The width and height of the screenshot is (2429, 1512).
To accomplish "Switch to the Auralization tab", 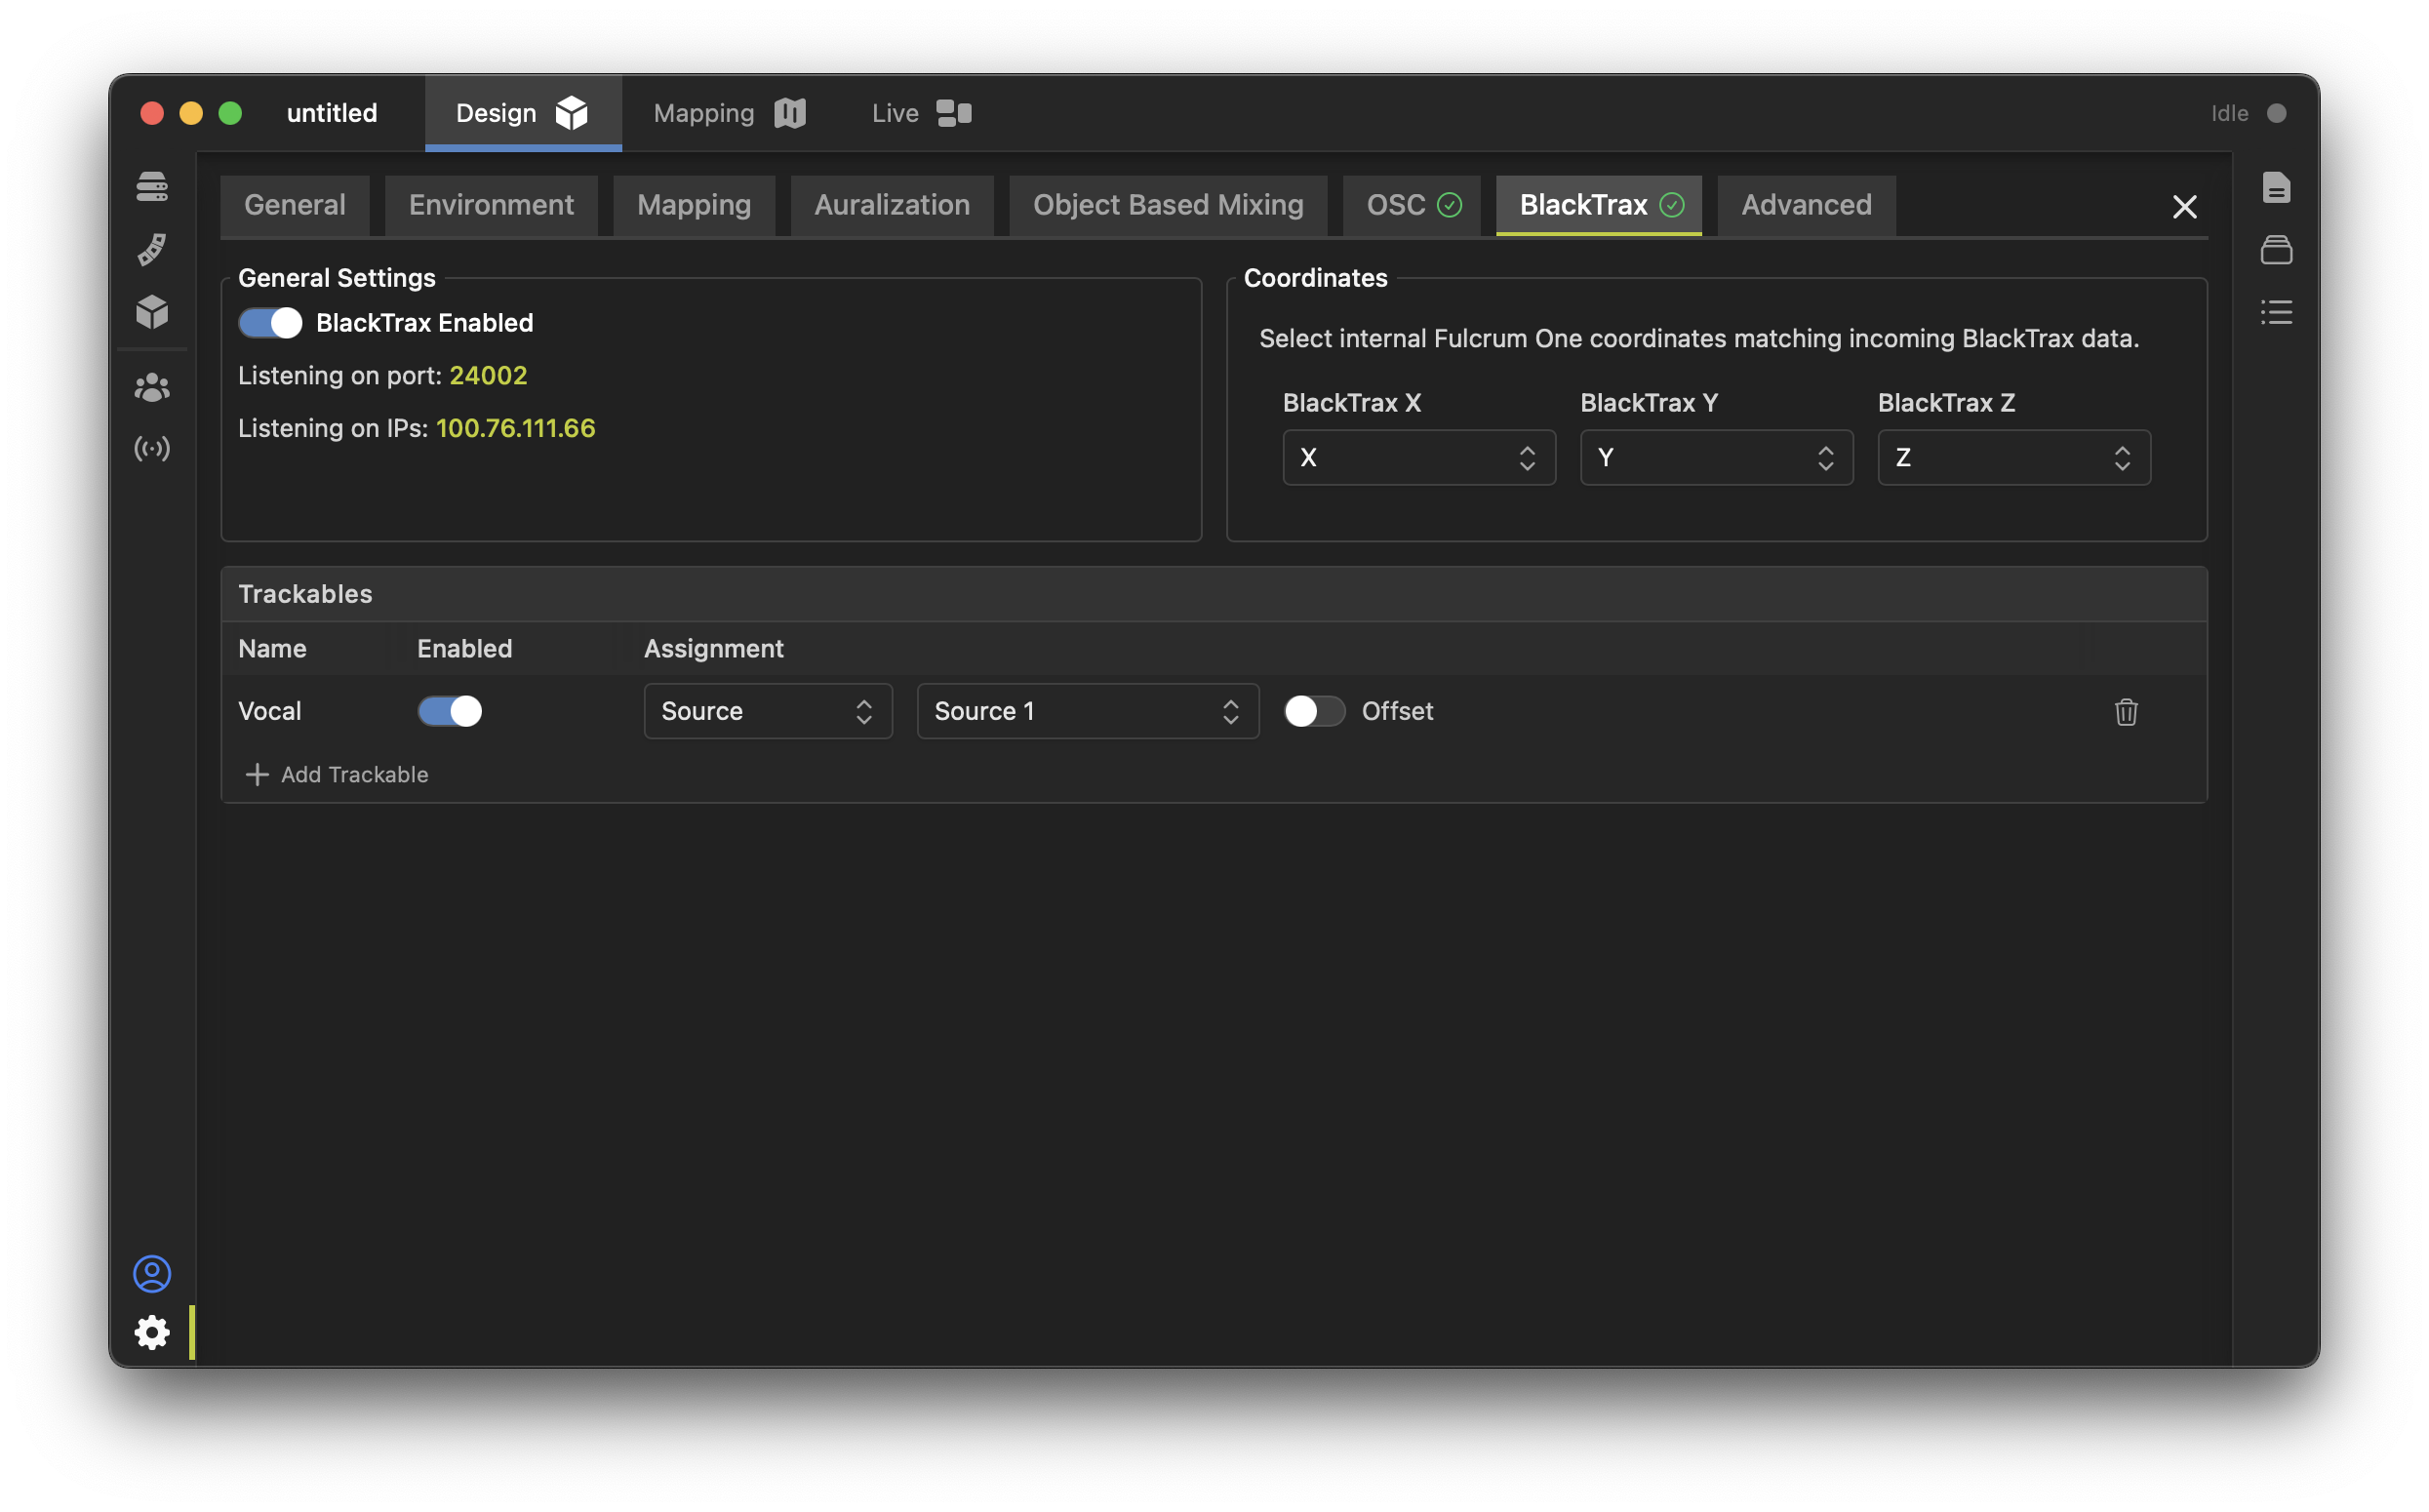I will [x=891, y=205].
